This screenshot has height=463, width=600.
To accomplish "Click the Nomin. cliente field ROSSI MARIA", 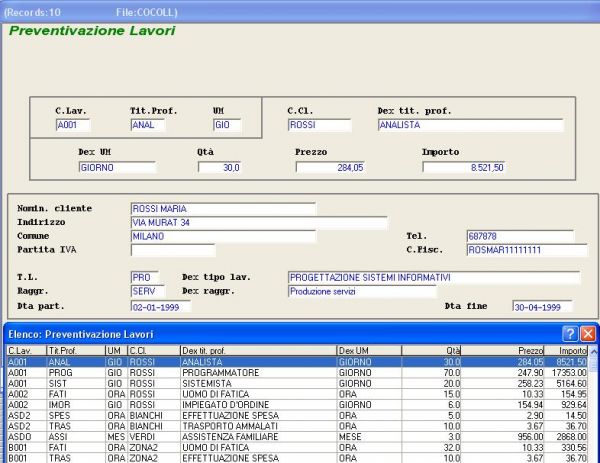I will click(223, 209).
